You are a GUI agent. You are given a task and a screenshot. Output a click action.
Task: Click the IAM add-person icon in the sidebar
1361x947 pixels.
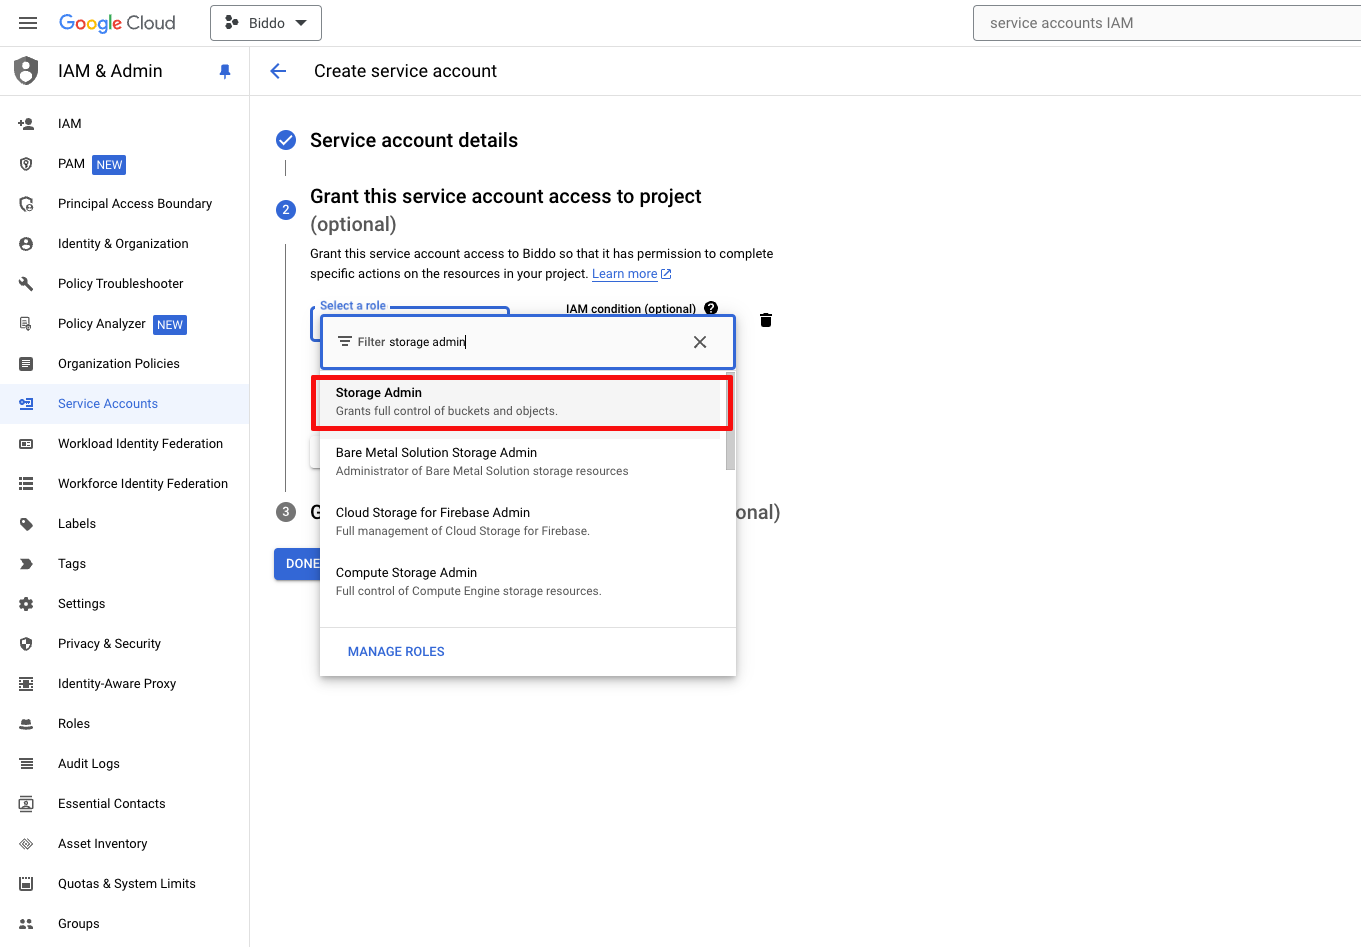click(x=26, y=124)
